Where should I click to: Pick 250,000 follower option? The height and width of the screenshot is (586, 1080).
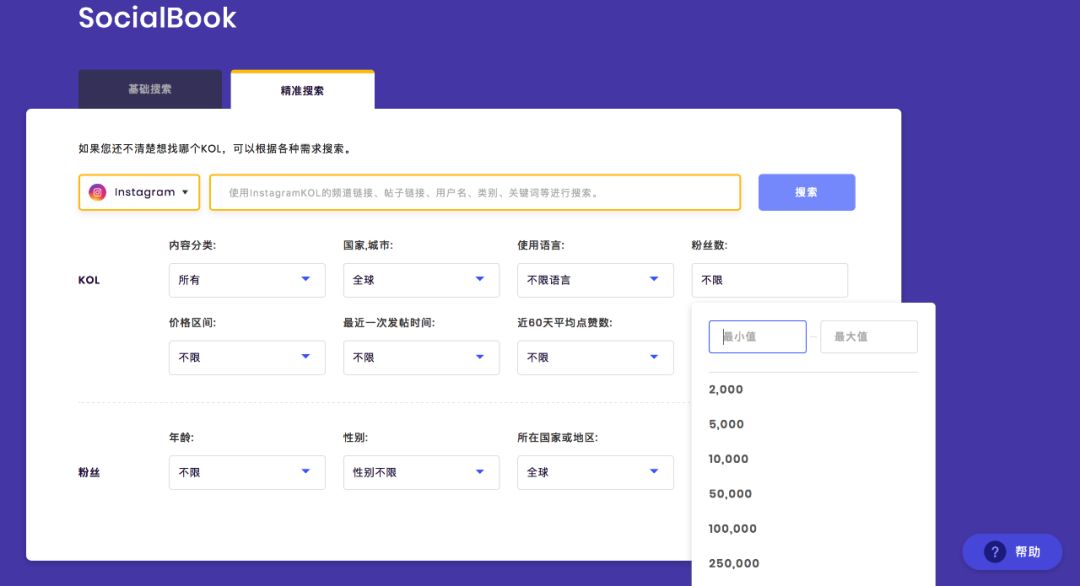(734, 563)
